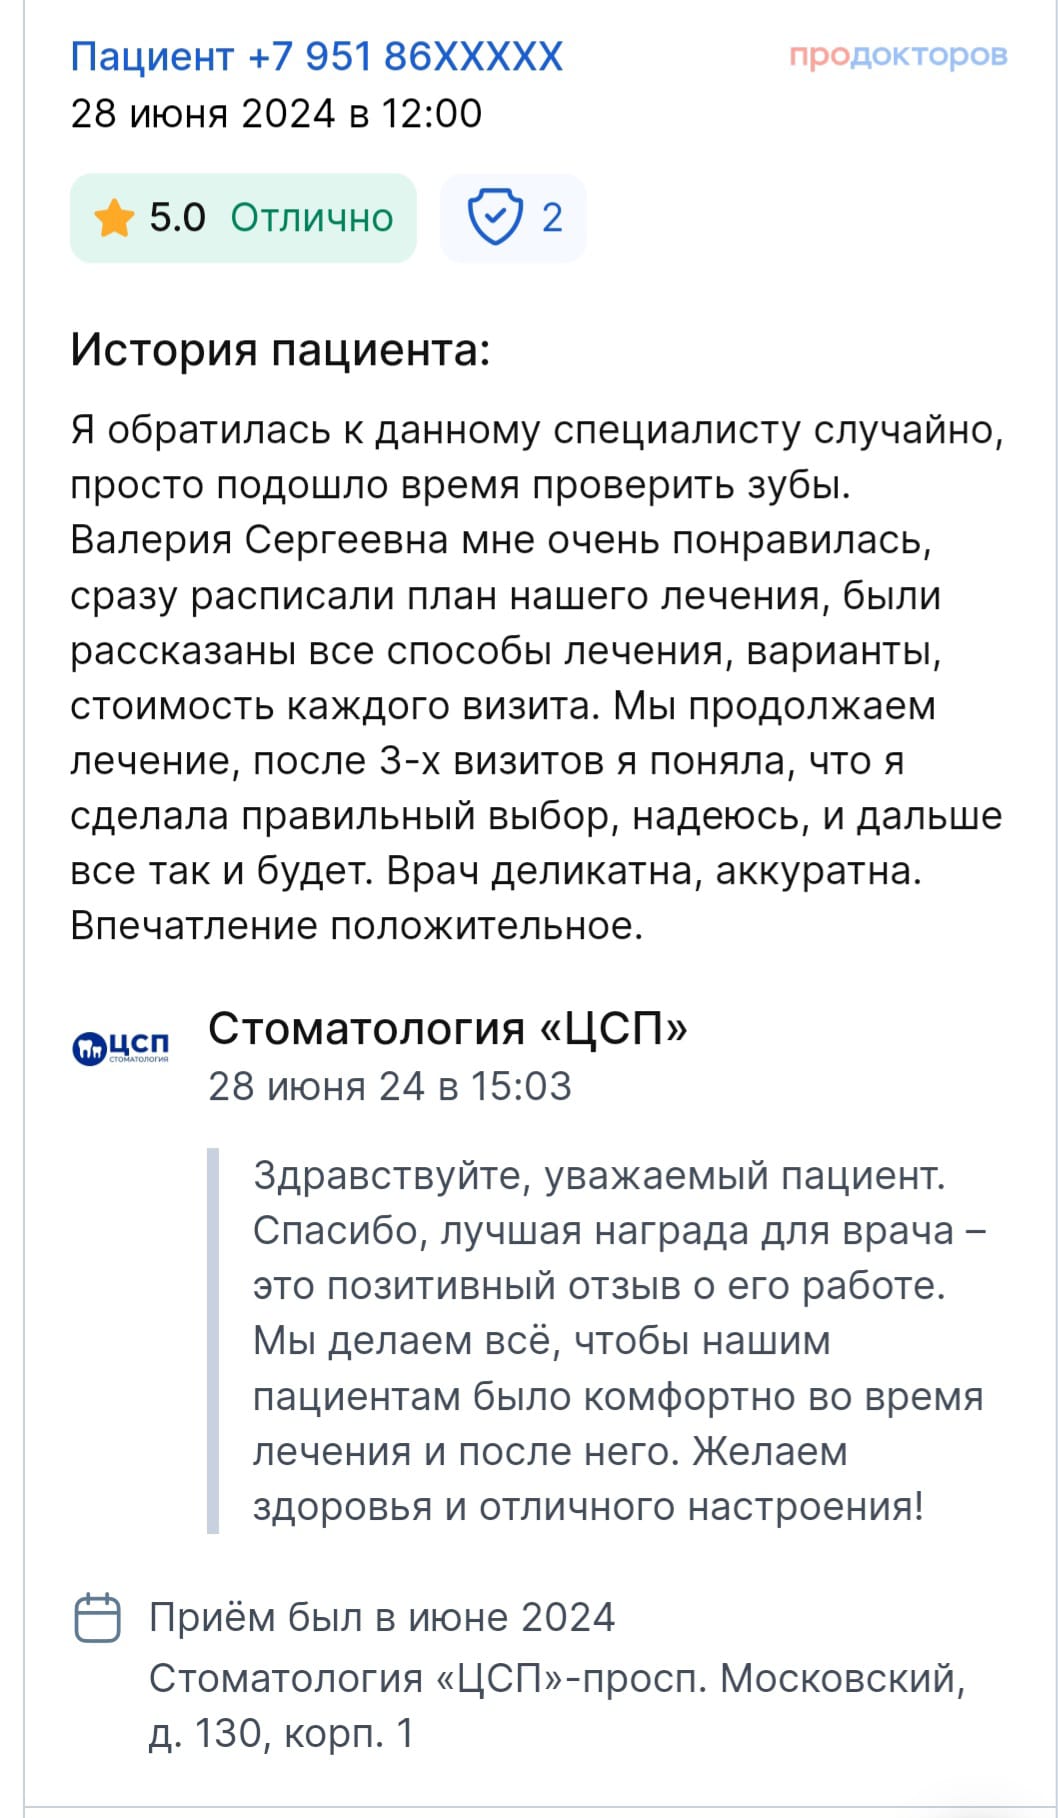Click the clinic reply timestamp 28 июня 24 в 15:03
The width and height of the screenshot is (1058, 1818).
pyautogui.click(x=390, y=1086)
